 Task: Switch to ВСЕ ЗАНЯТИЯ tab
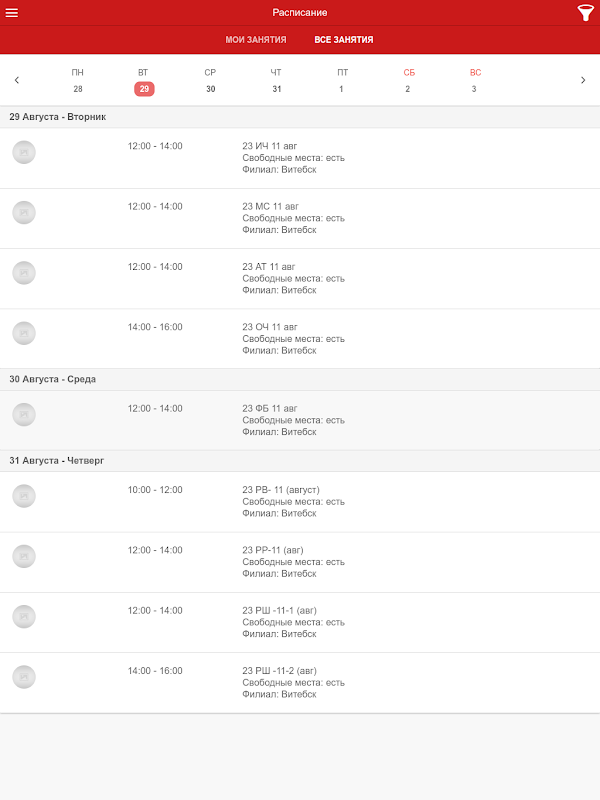(344, 40)
